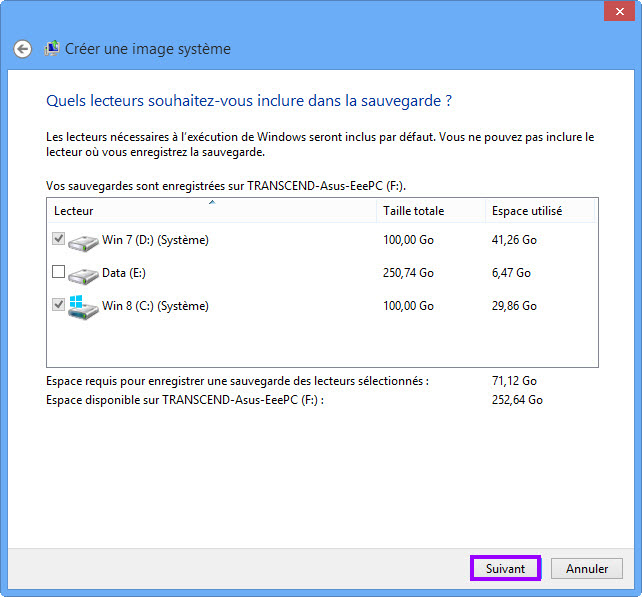Click the Win 8 (C:) Windows drive icon
The image size is (642, 597).
coord(84,306)
